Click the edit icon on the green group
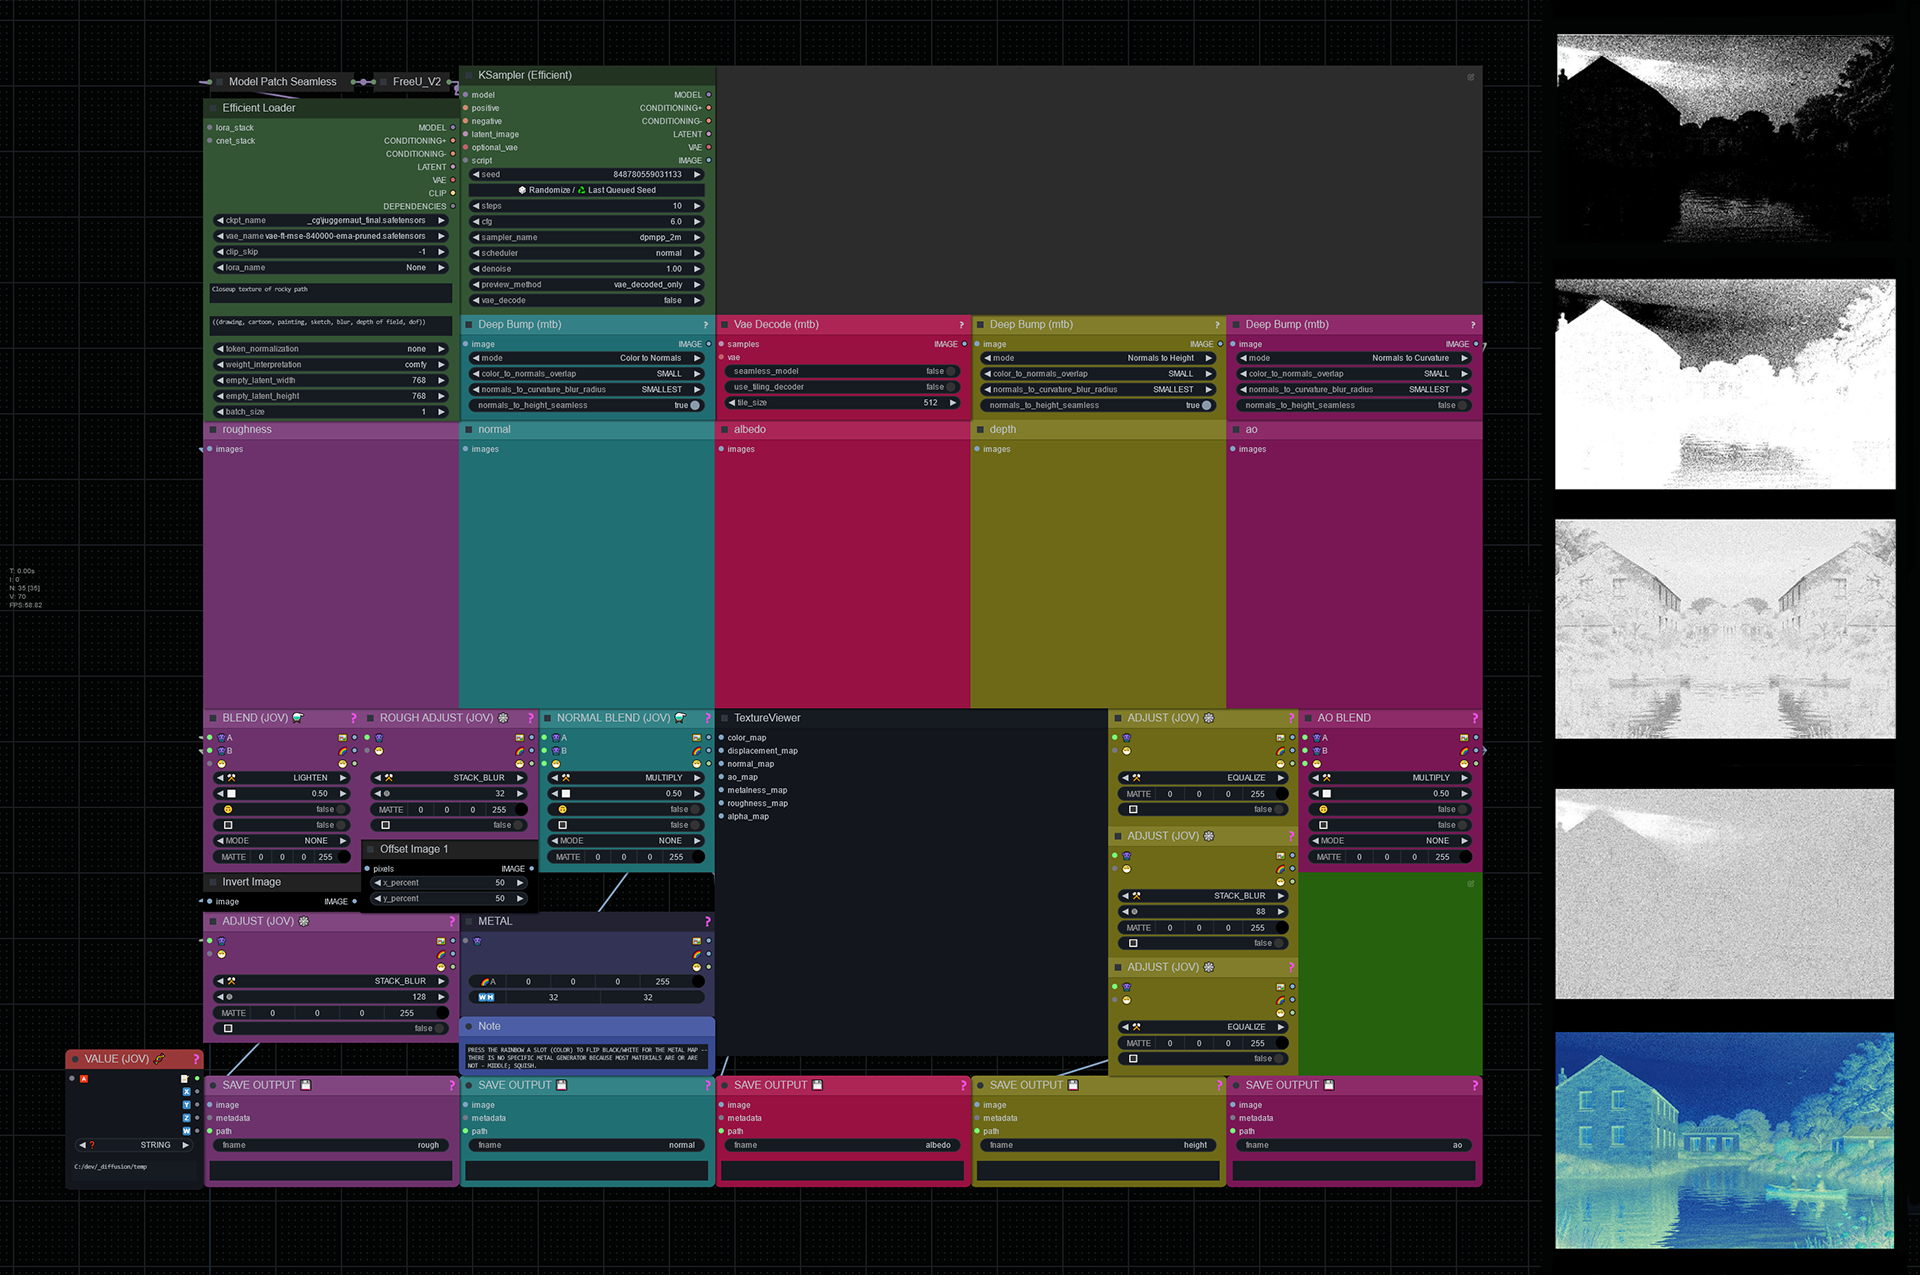Image resolution: width=1920 pixels, height=1275 pixels. (x=1471, y=883)
